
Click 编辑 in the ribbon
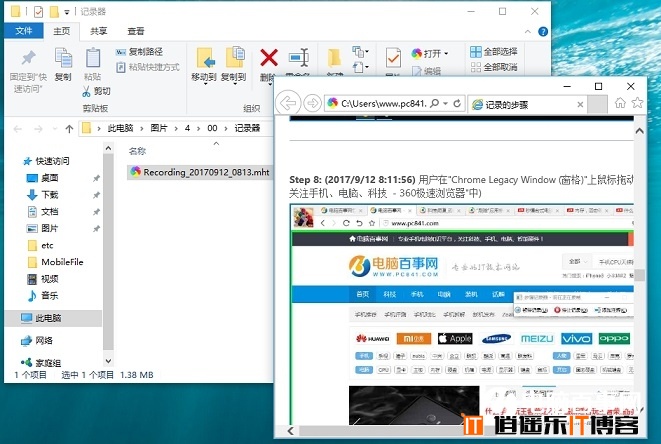tap(427, 71)
